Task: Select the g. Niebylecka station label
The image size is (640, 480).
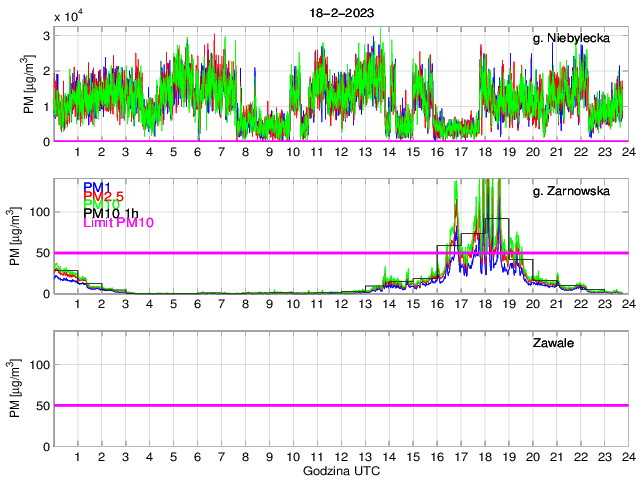Action: 572,38
